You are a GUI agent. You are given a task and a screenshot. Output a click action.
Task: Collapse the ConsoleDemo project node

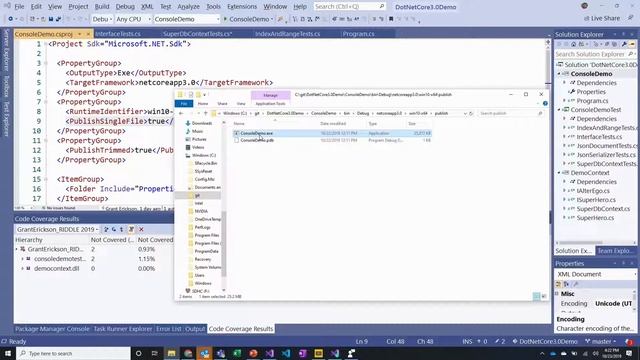(559, 74)
